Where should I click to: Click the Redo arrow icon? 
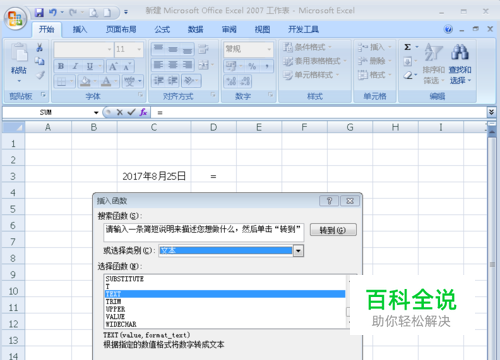(x=73, y=13)
